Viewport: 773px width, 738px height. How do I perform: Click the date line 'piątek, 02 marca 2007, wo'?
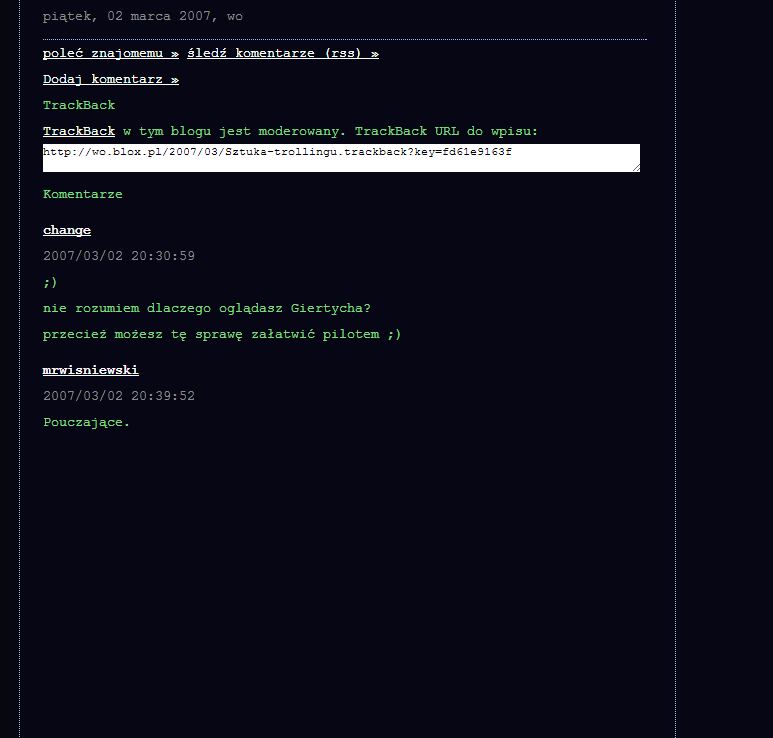coord(142,17)
